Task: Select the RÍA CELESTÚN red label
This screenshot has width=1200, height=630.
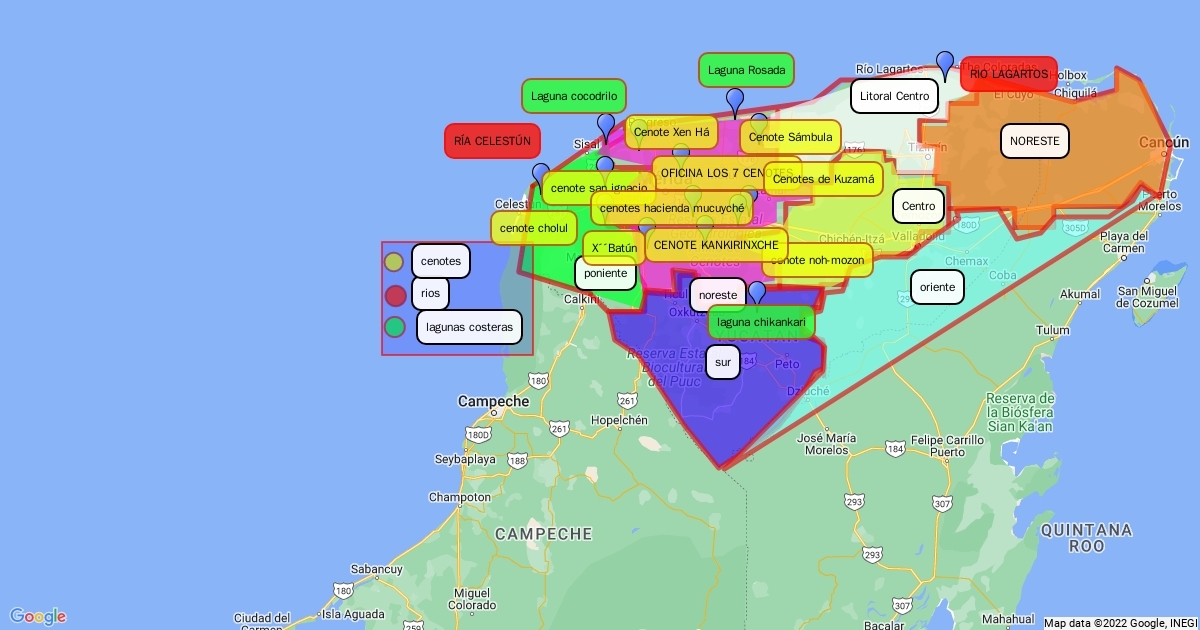Action: [492, 141]
